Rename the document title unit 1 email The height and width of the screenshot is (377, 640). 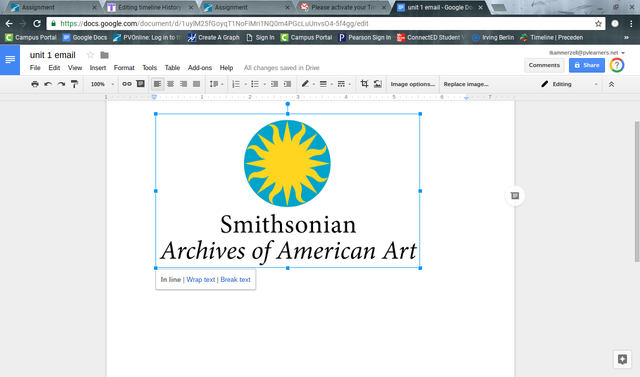[x=53, y=55]
